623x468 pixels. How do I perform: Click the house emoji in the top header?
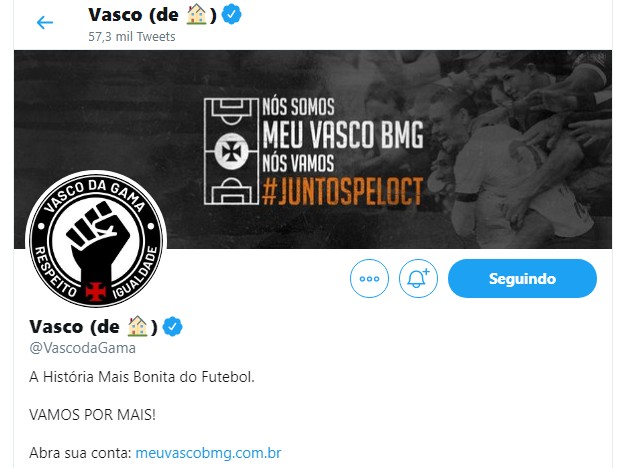click(197, 15)
